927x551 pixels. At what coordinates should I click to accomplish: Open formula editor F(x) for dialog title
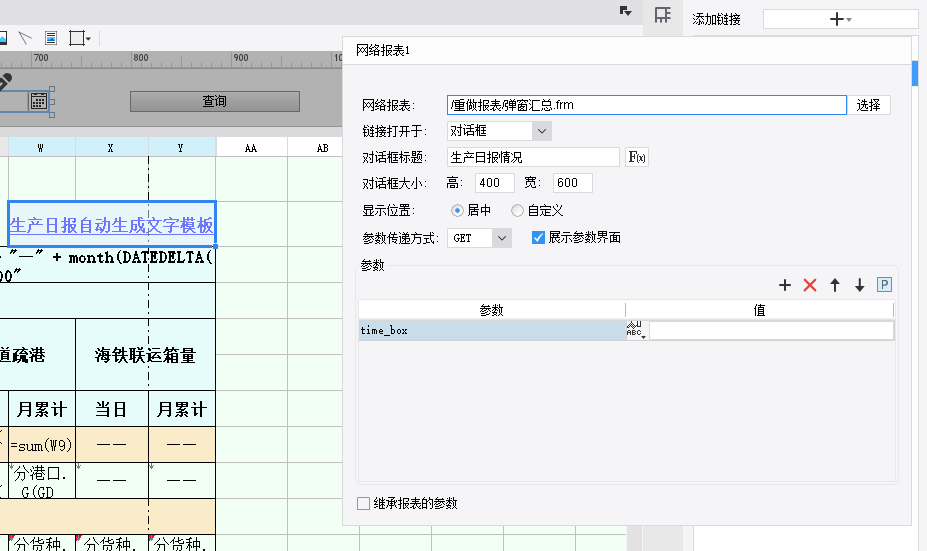coord(636,157)
